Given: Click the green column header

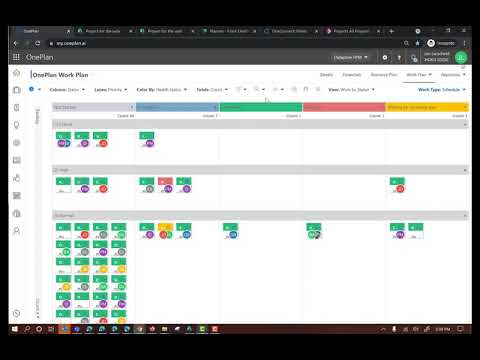Looking at the screenshot, I should tap(261, 107).
